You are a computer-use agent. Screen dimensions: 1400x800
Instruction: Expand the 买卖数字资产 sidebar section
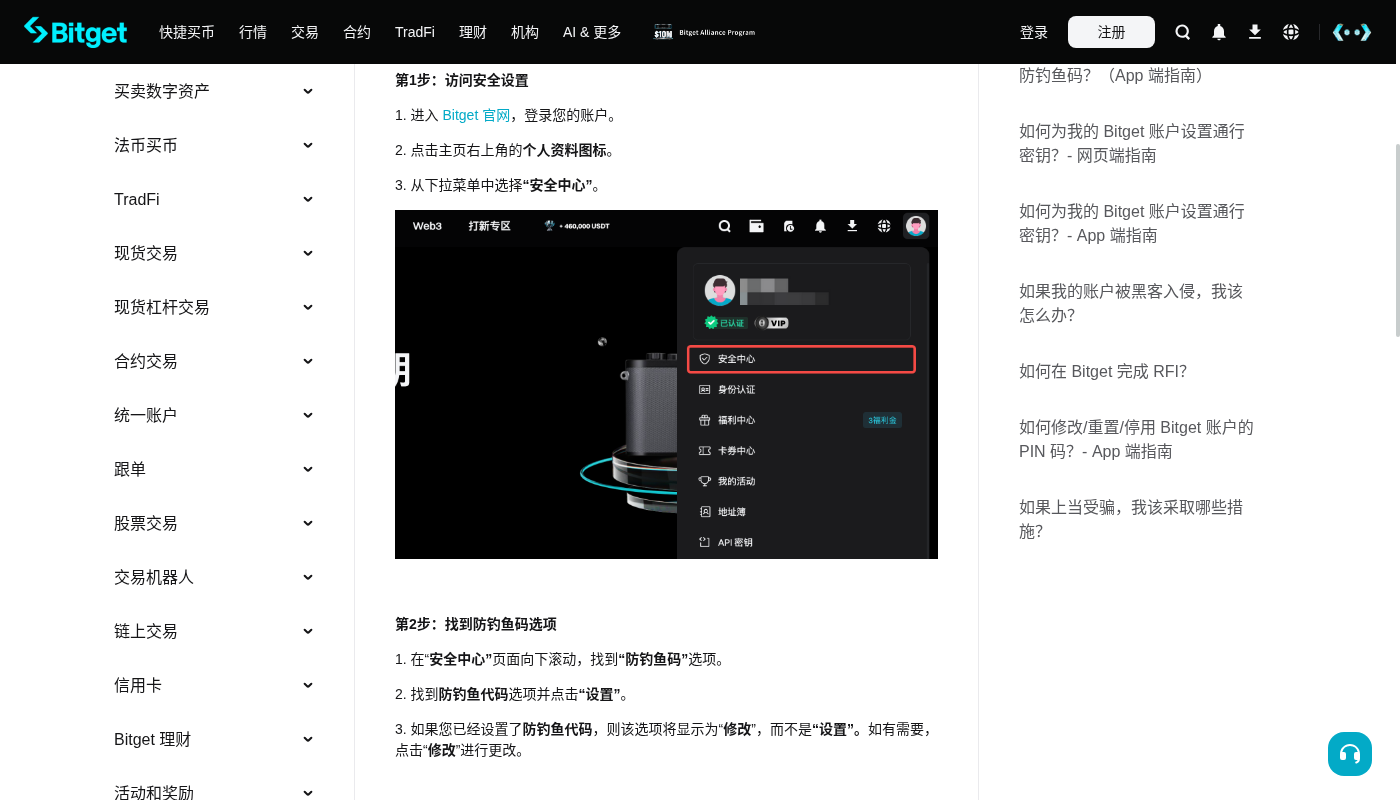coord(214,91)
